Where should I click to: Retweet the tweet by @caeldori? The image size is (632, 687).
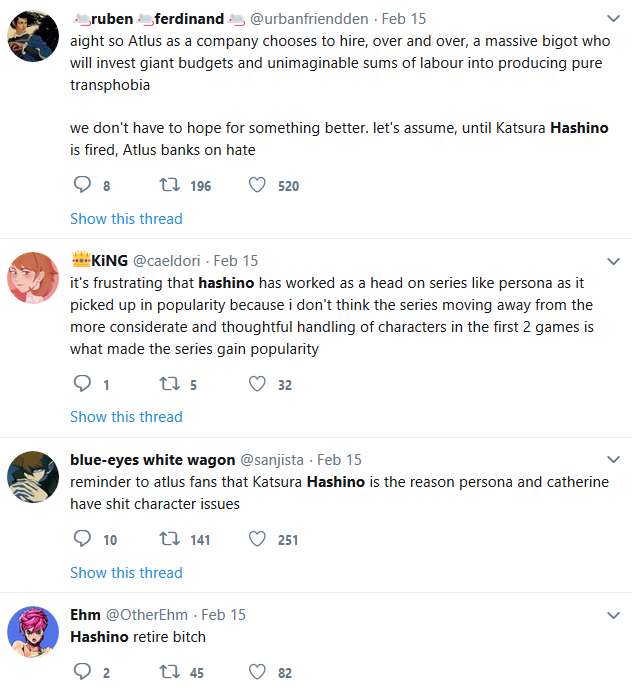pos(169,383)
